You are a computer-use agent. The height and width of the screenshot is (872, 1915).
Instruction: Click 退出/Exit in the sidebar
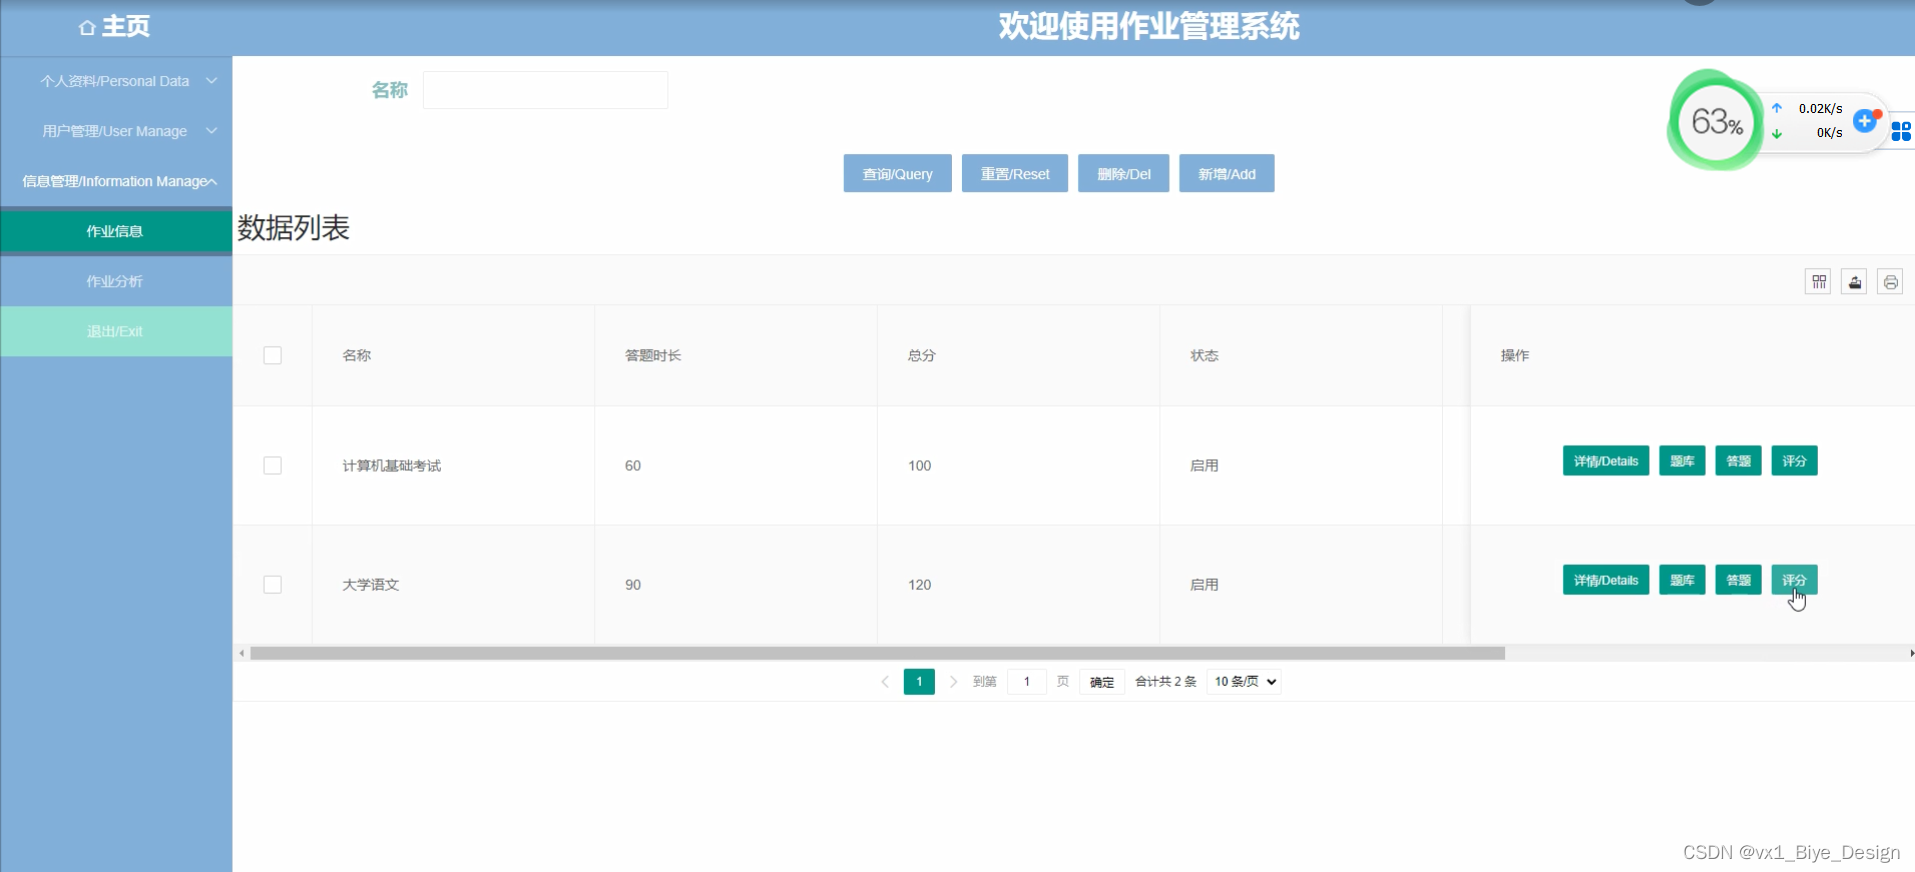coord(116,331)
